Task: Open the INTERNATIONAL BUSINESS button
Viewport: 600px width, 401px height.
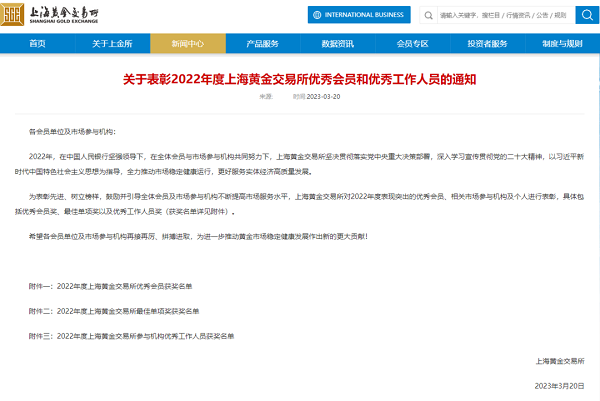Action: [359, 15]
